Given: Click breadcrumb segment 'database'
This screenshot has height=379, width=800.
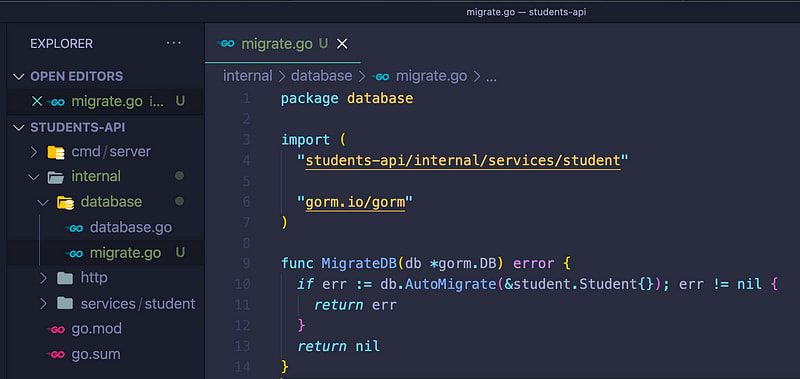Looking at the screenshot, I should (321, 76).
